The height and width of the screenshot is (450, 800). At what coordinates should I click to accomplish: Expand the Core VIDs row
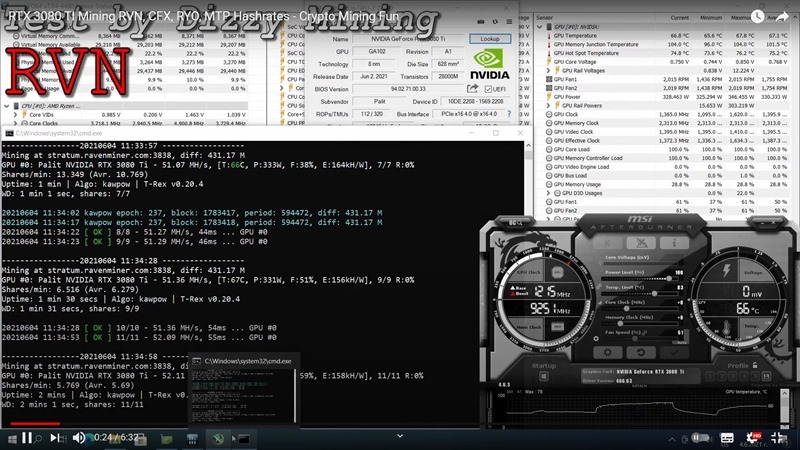tap(15, 115)
